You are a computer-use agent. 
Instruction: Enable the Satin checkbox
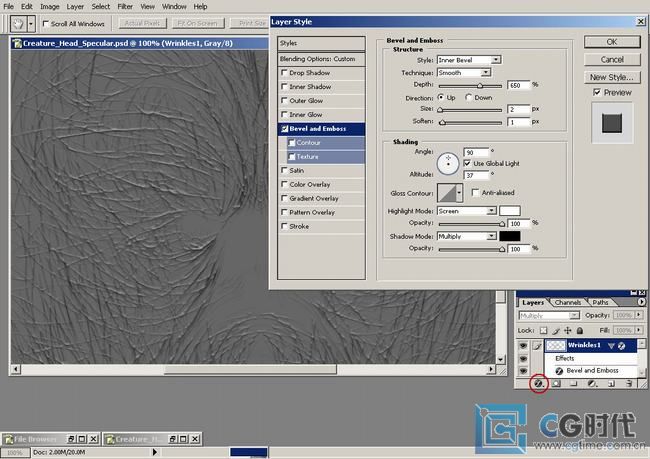(284, 170)
